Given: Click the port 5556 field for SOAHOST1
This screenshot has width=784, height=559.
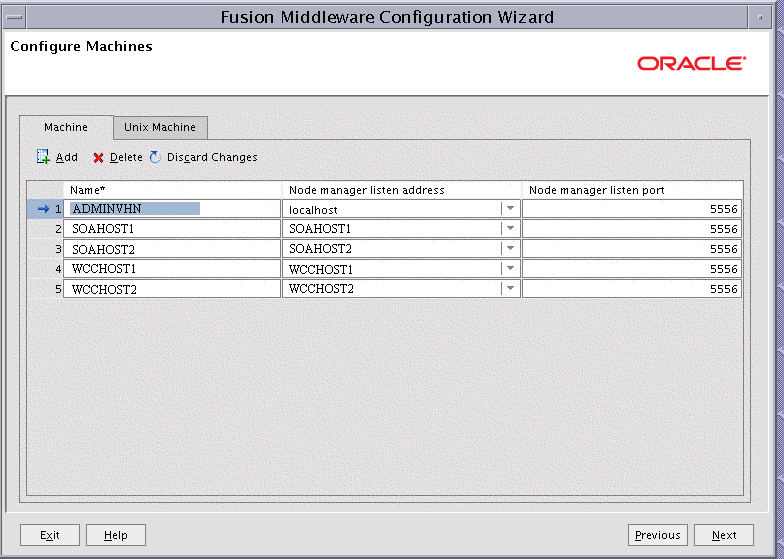Looking at the screenshot, I should point(632,228).
